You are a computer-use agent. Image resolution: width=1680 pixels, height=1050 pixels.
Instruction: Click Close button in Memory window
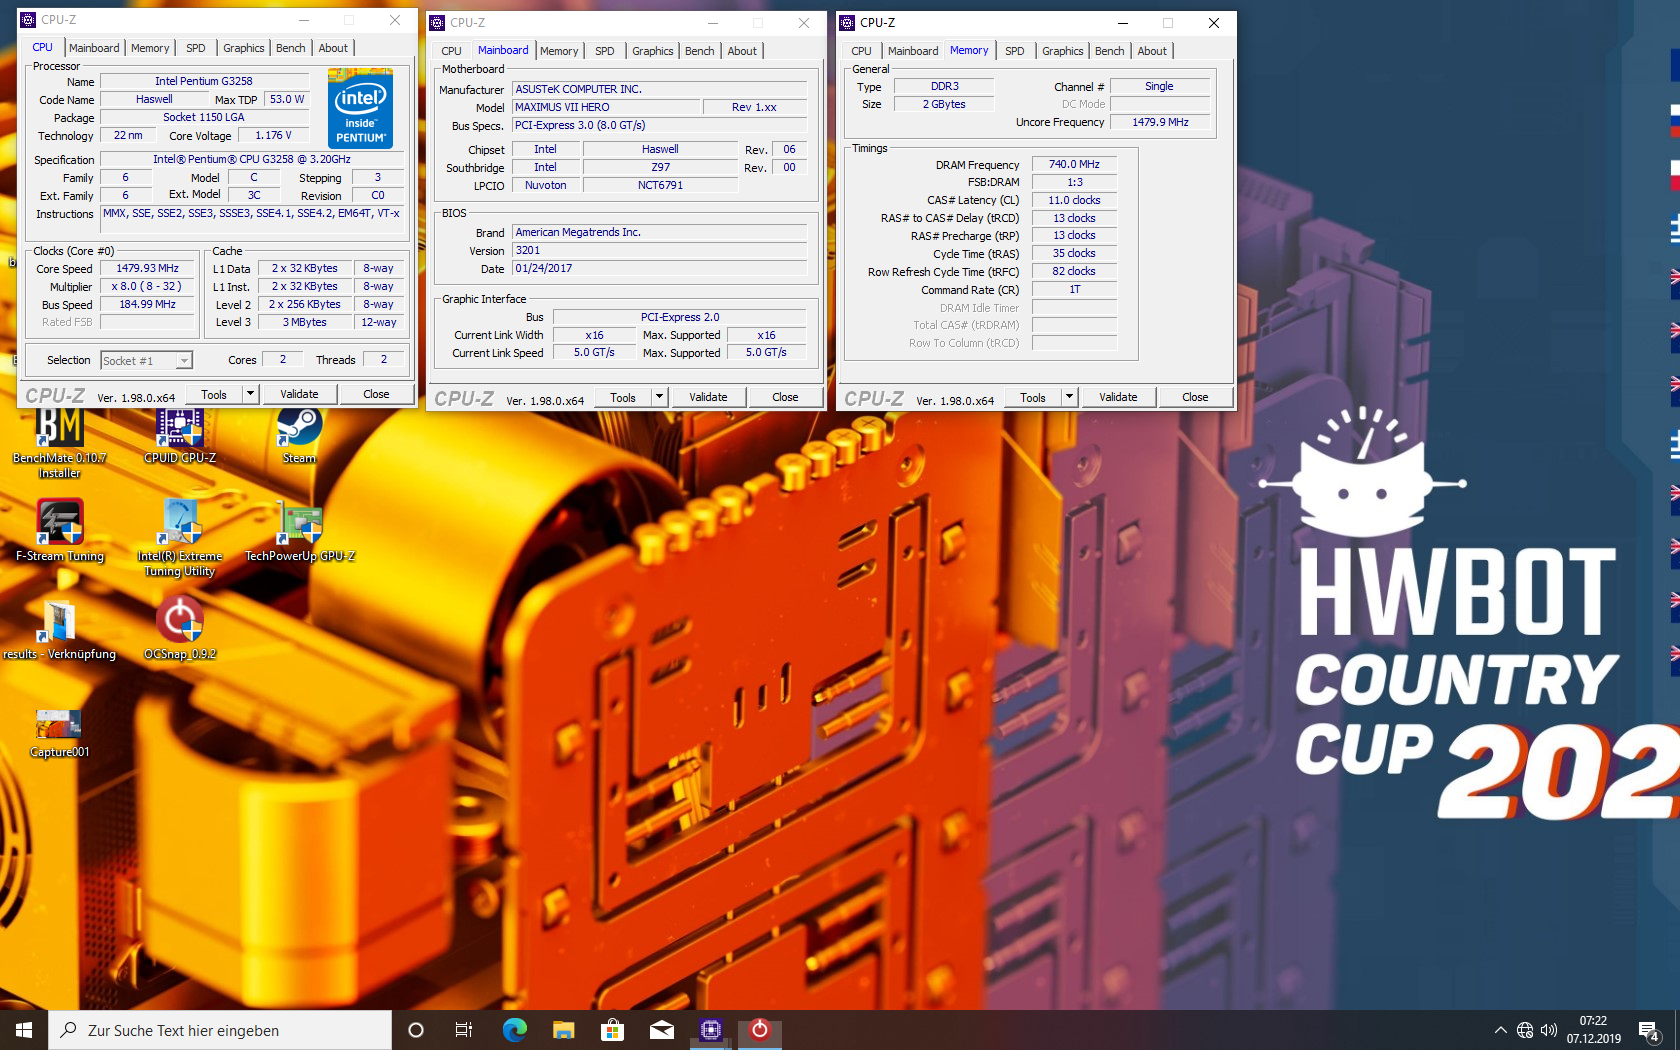1195,397
